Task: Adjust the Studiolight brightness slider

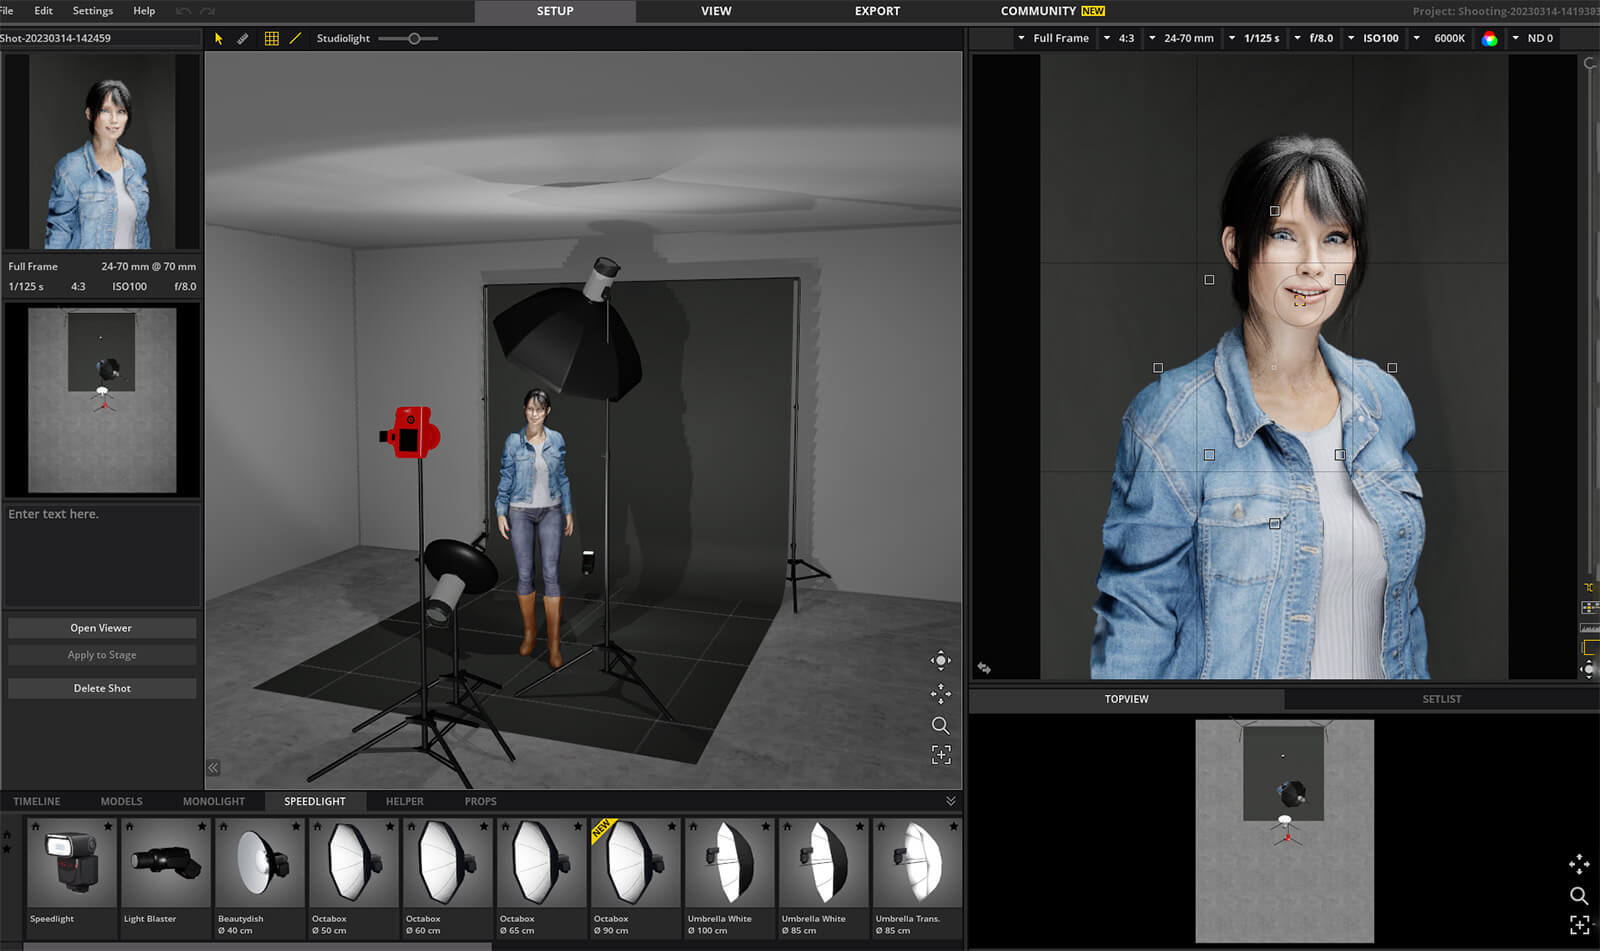Action: [413, 38]
